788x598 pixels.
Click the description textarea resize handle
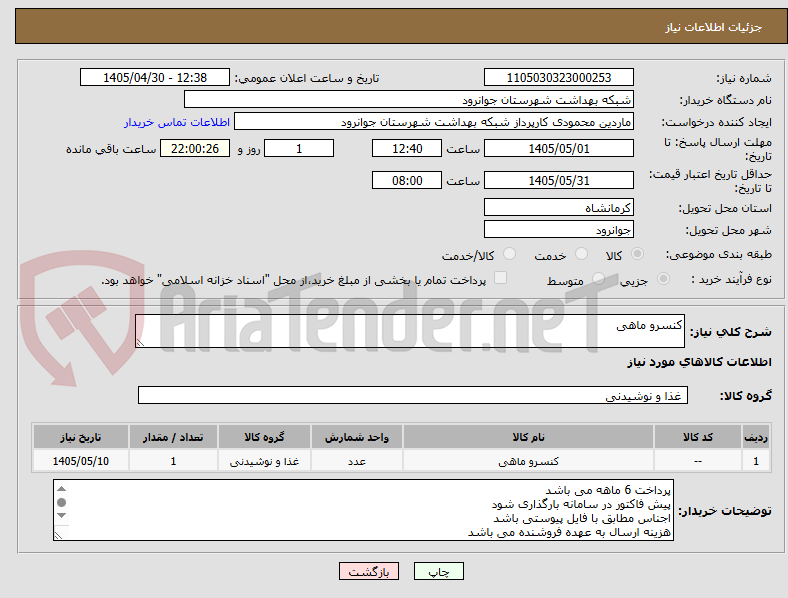pos(140,342)
